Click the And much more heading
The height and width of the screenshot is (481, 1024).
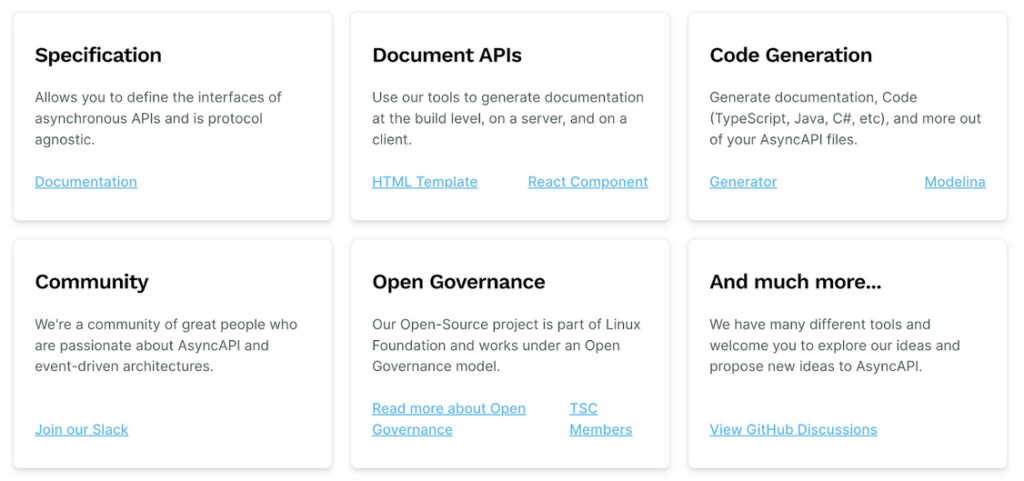click(x=795, y=282)
